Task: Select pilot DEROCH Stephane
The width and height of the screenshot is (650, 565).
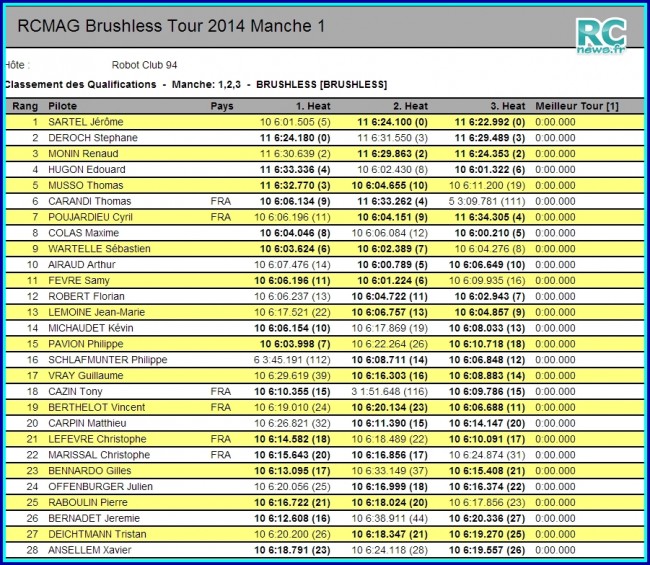Action: 93,138
